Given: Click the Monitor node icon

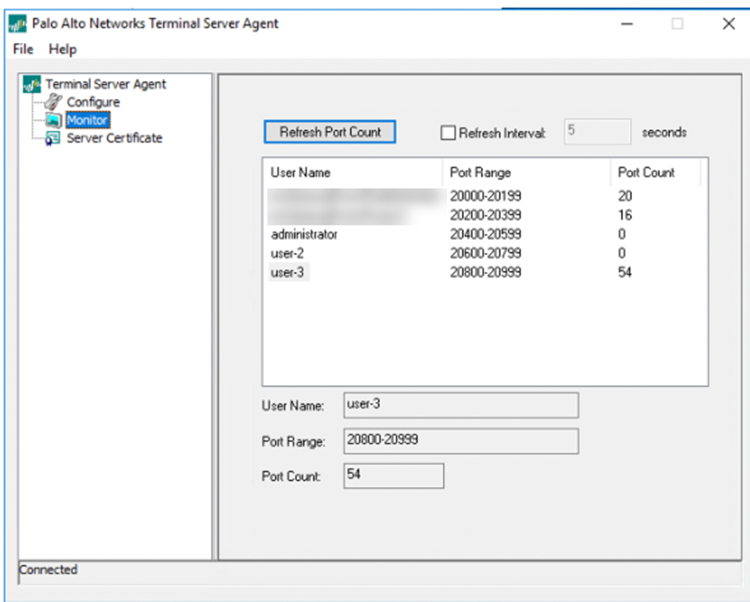Looking at the screenshot, I should [x=54, y=120].
